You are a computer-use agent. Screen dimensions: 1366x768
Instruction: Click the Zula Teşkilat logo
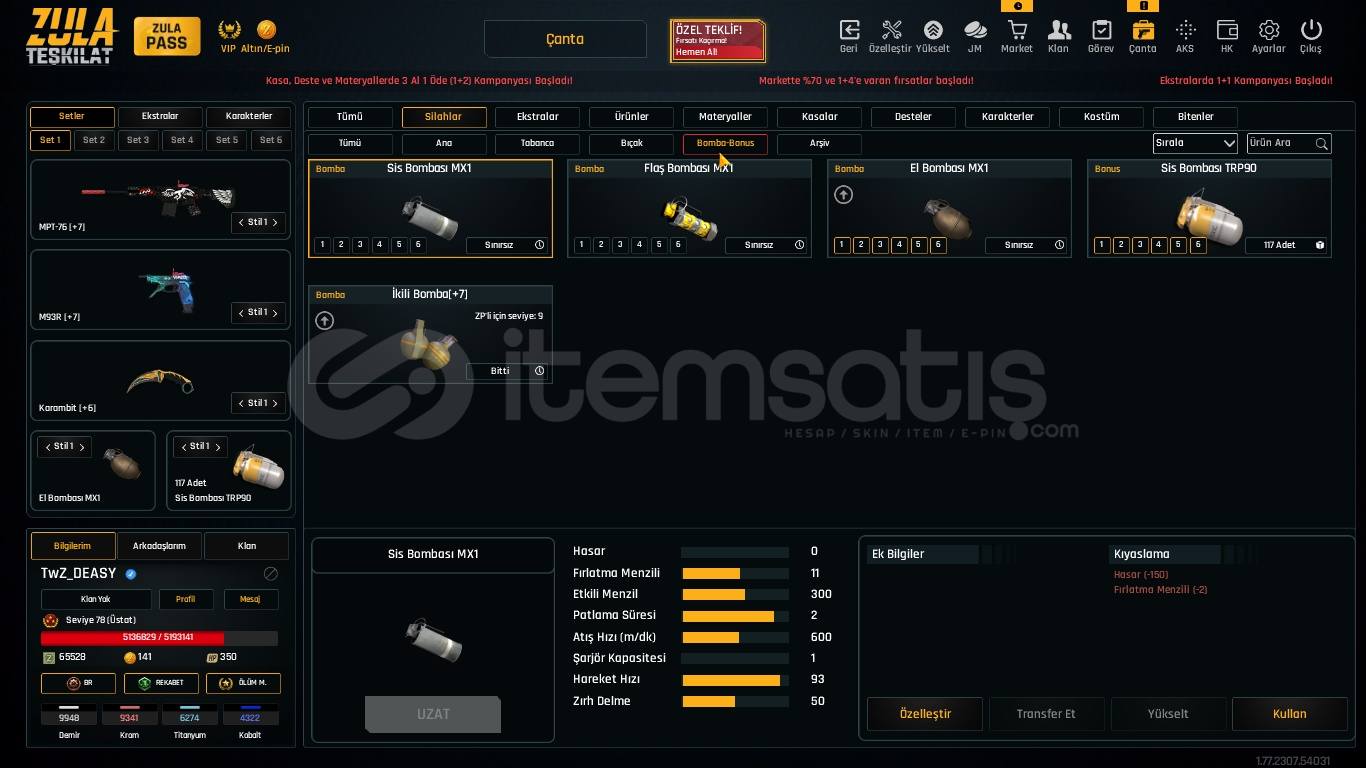coord(71,36)
